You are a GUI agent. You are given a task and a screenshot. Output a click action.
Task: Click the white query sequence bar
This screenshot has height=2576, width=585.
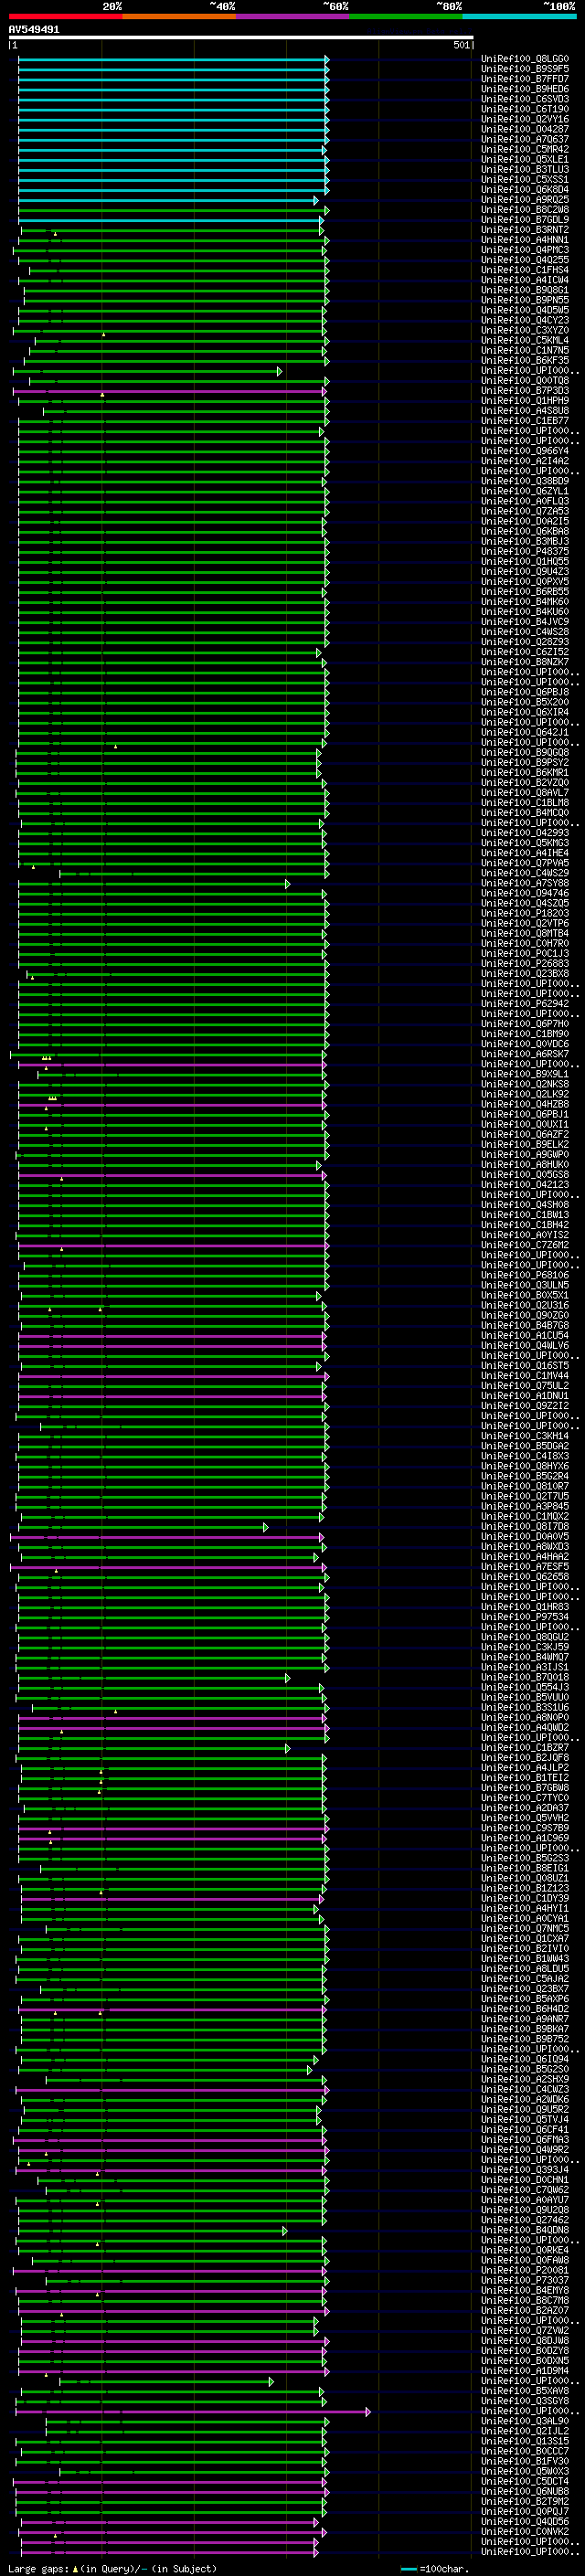(x=241, y=38)
